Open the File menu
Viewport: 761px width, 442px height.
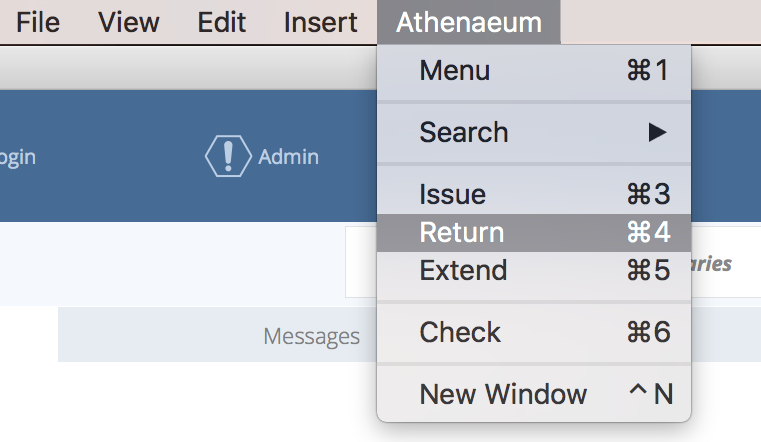coord(36,22)
